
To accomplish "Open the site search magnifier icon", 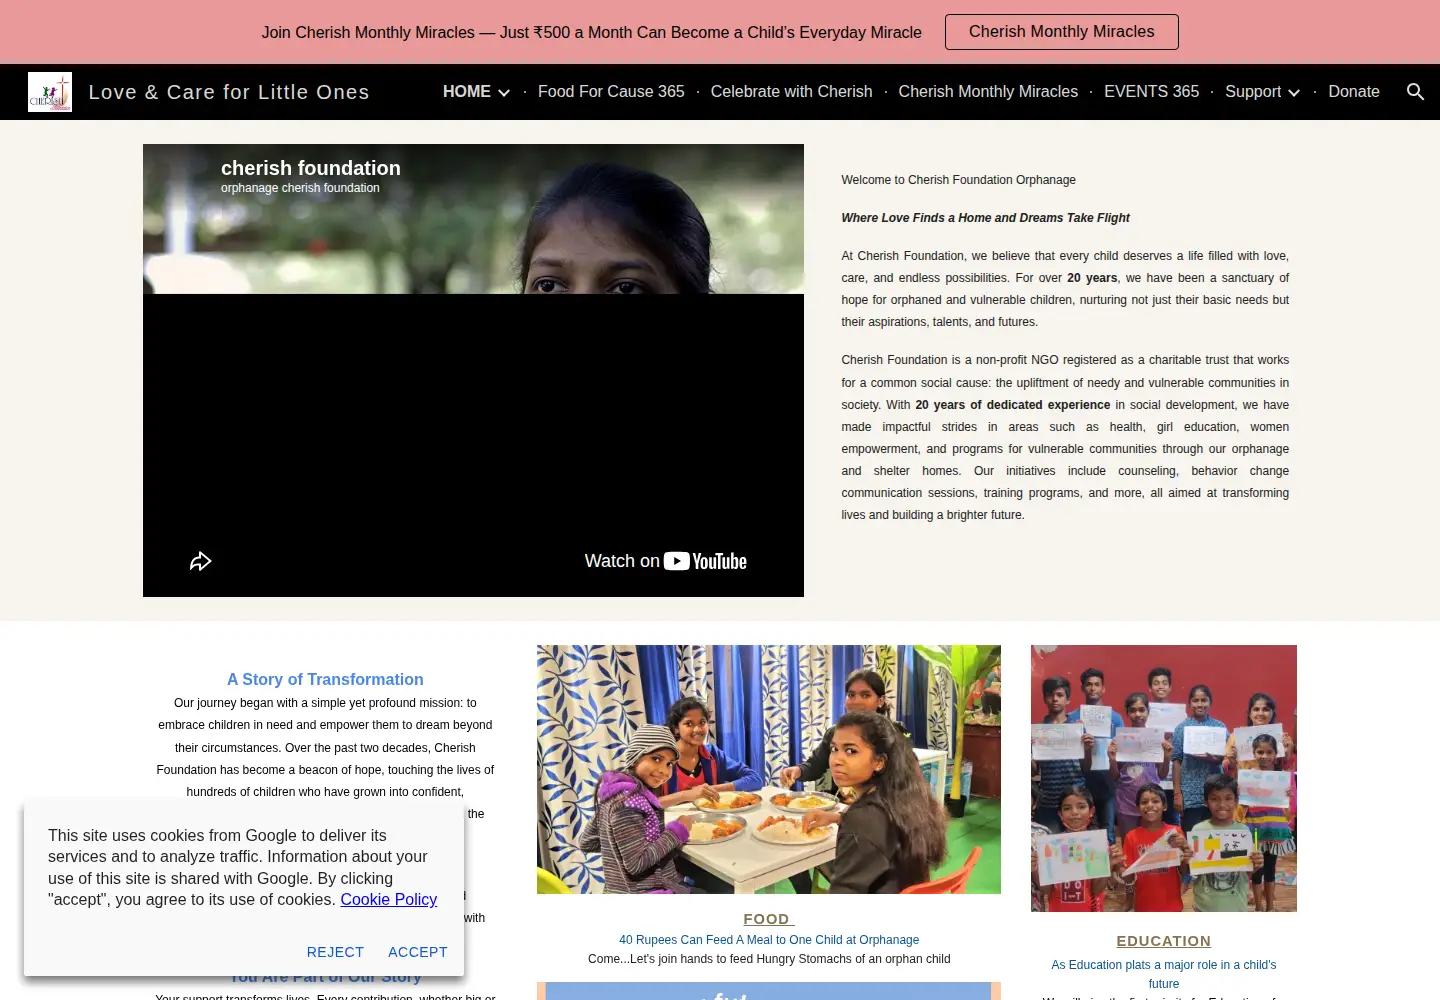I will pyautogui.click(x=1415, y=92).
